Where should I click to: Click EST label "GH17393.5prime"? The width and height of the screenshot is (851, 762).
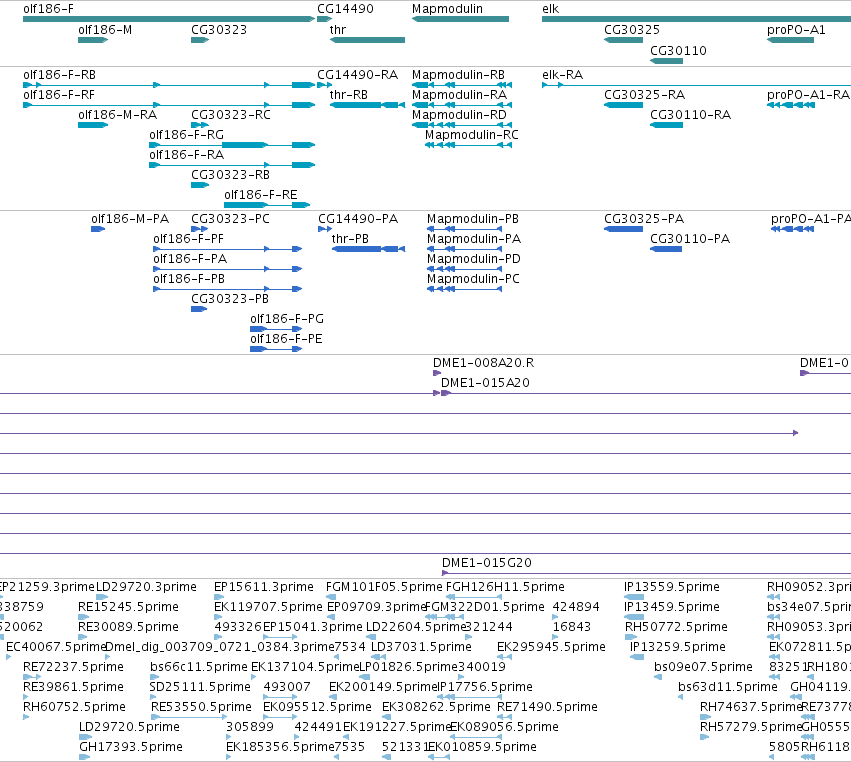point(131,747)
